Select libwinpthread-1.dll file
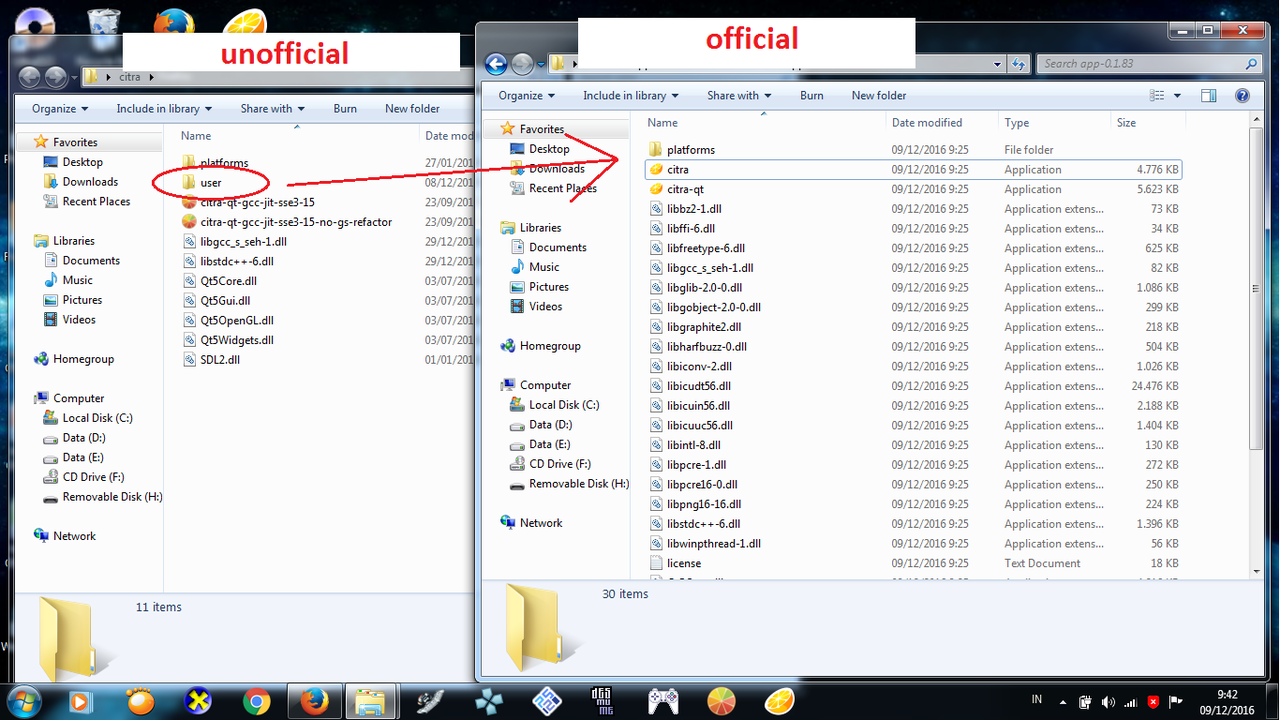Image resolution: width=1280 pixels, height=720 pixels. tap(704, 544)
